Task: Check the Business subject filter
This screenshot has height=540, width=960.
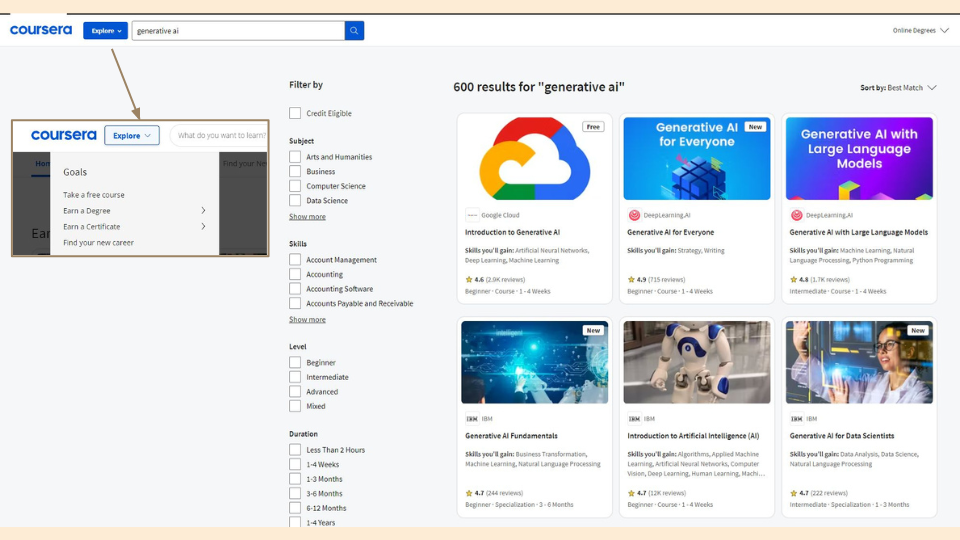Action: point(295,171)
